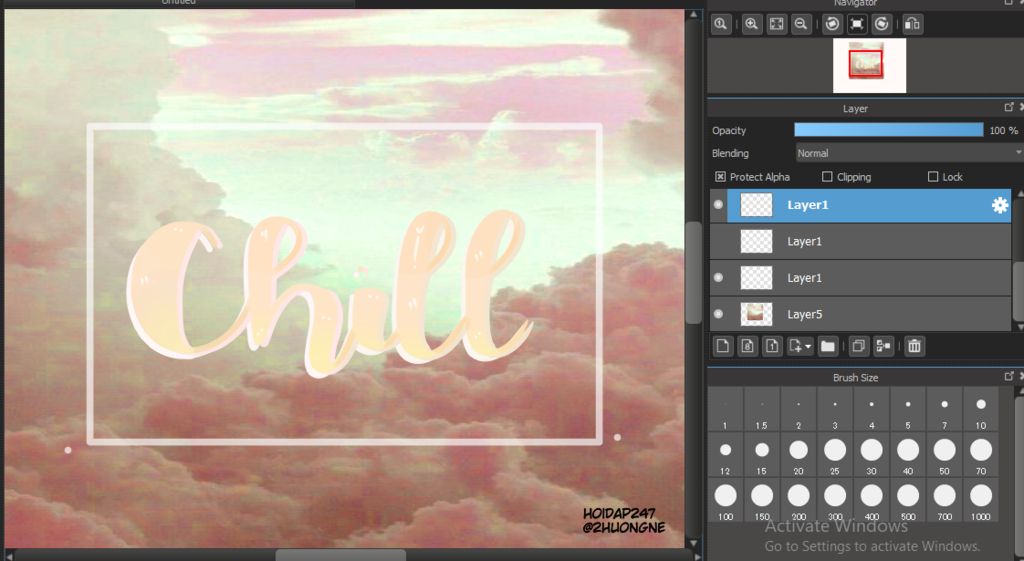The width and height of the screenshot is (1024, 561).
Task: Choose brush size 300
Action: coord(835,501)
